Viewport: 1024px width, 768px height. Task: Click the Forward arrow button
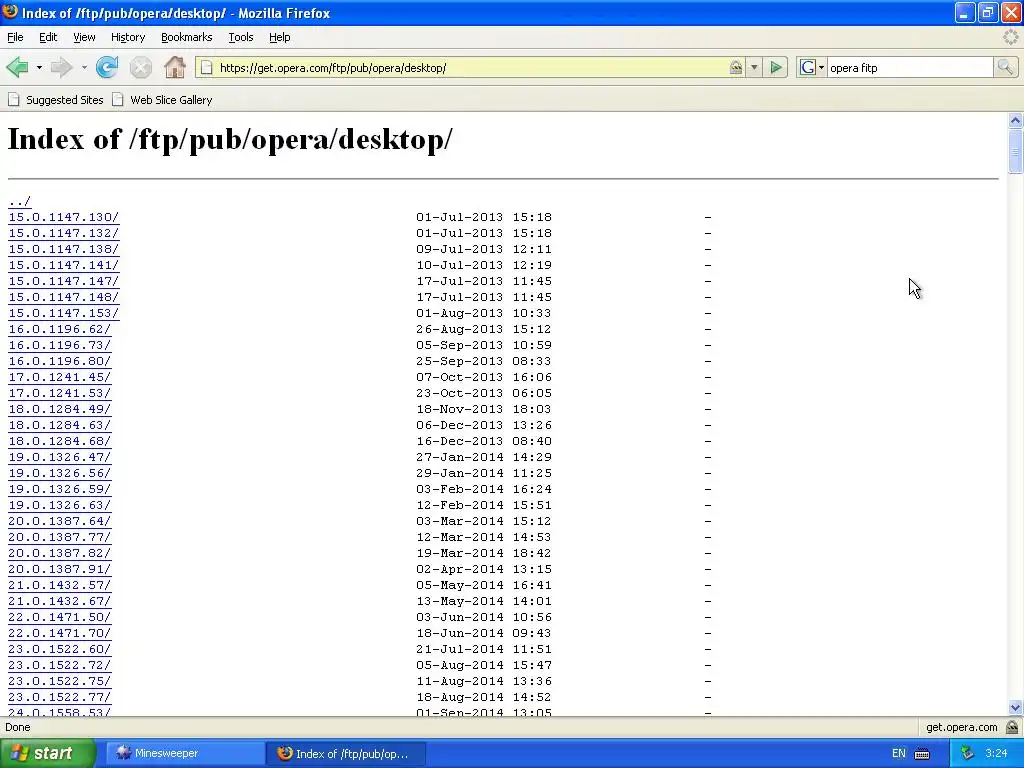[62, 67]
